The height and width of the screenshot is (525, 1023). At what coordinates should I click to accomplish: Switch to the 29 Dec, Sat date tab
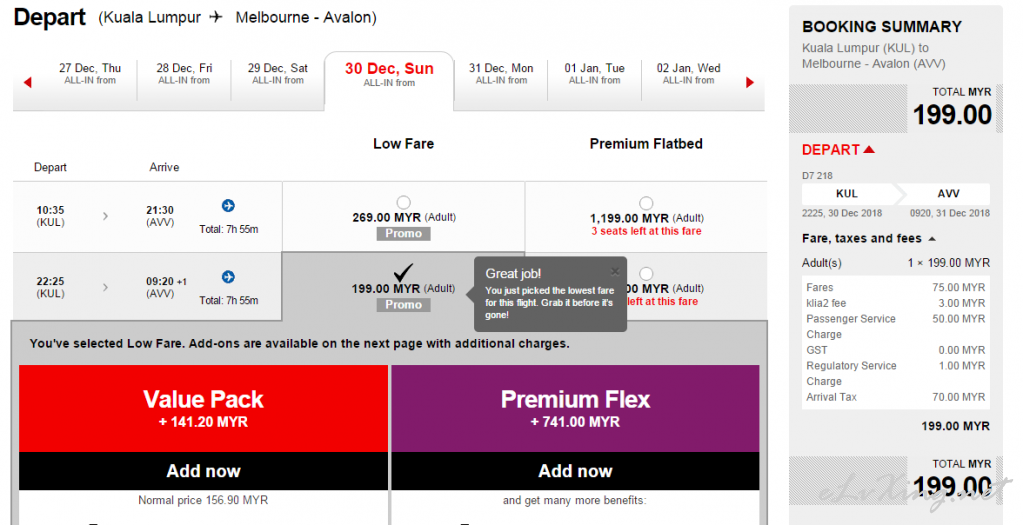tap(278, 73)
